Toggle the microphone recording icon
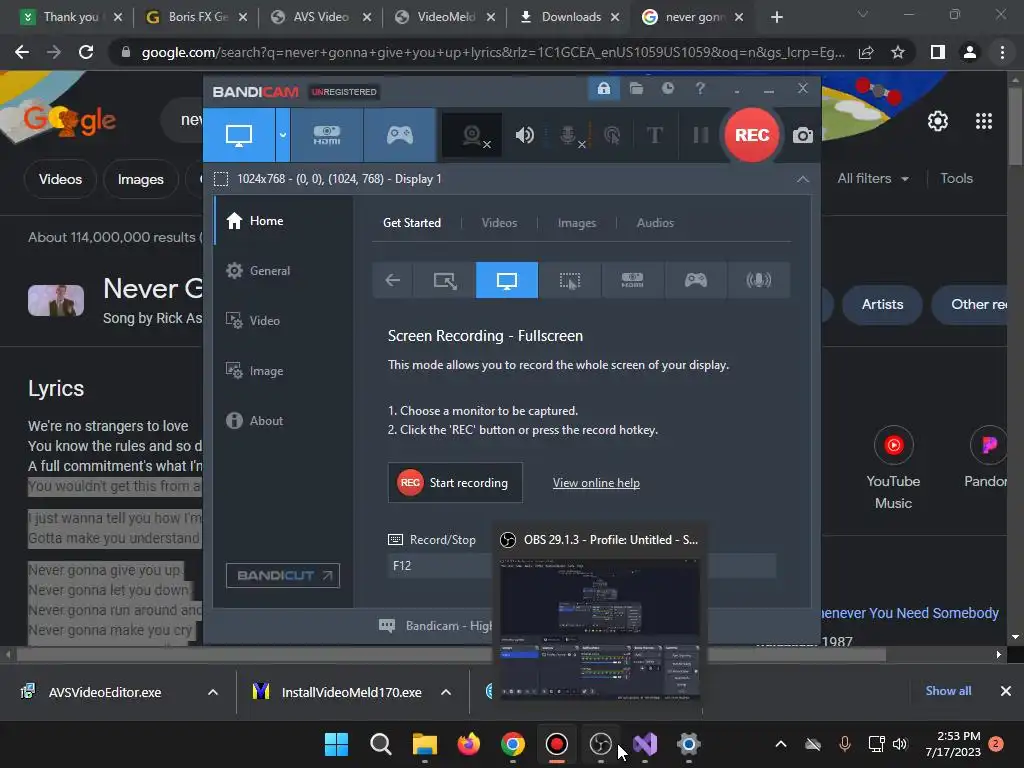Image resolution: width=1024 pixels, height=768 pixels. tap(569, 135)
